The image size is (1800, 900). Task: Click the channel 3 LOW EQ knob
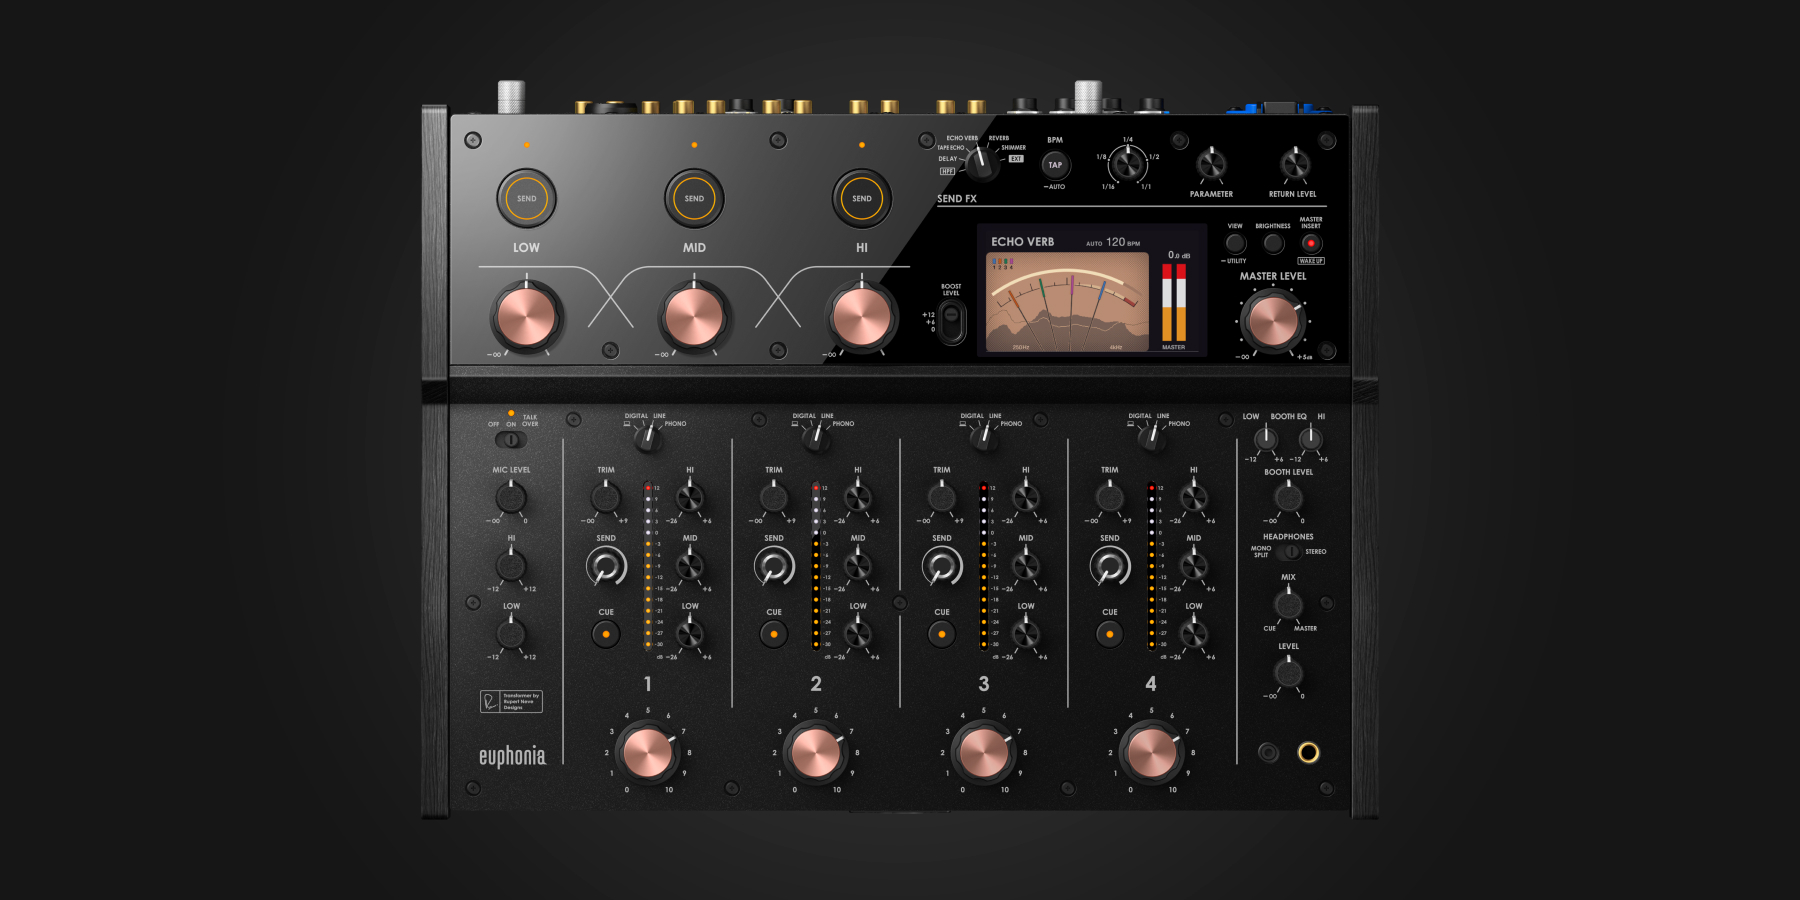[x=1026, y=633]
